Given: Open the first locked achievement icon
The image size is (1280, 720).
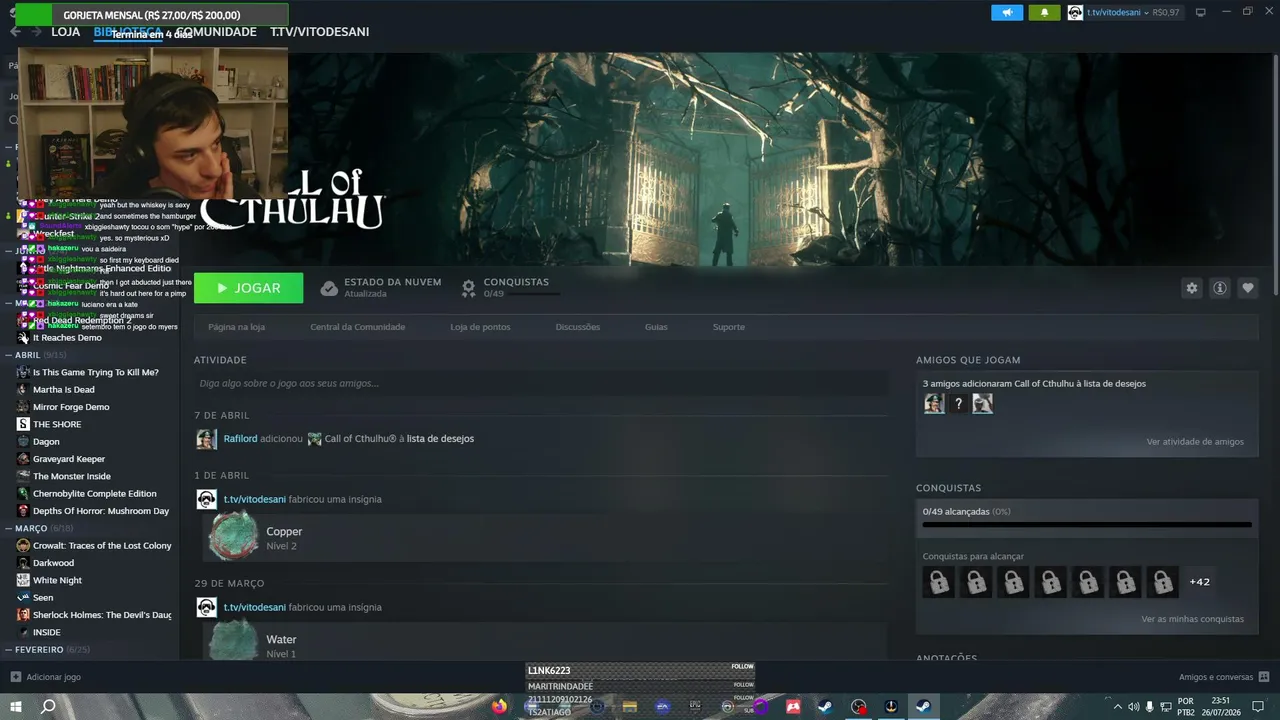Looking at the screenshot, I should [939, 581].
